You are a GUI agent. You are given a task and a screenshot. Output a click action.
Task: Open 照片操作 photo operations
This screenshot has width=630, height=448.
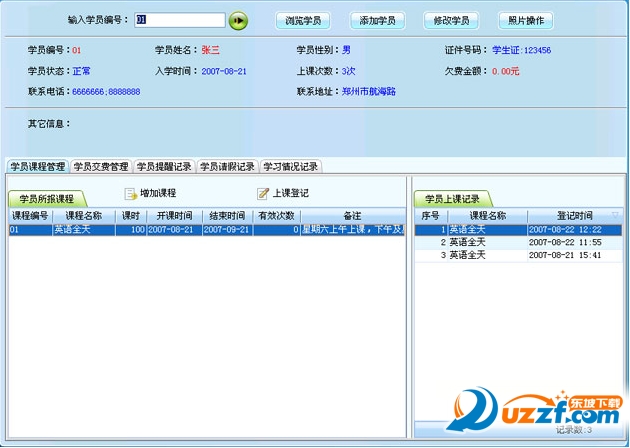pos(526,20)
